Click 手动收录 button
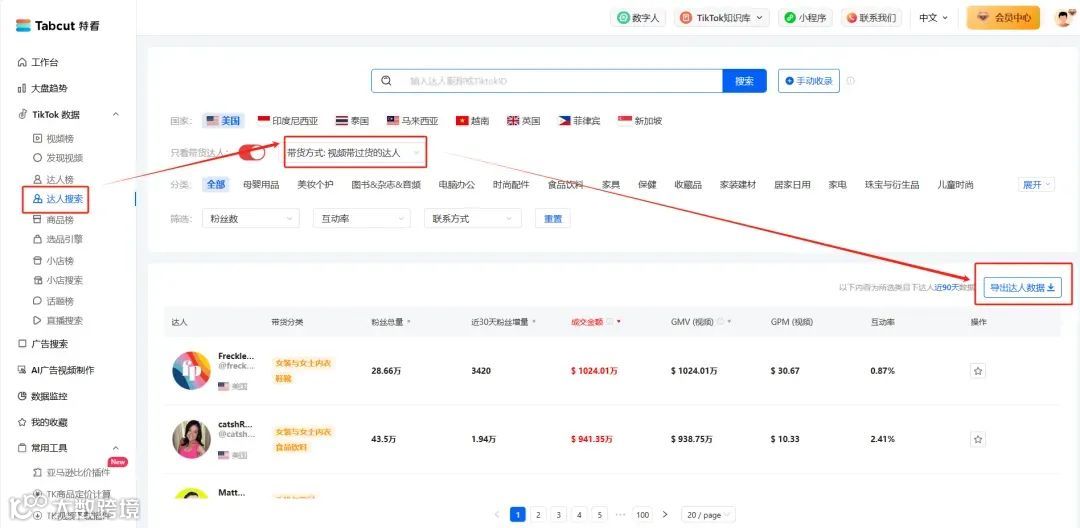1080x528 pixels. coord(809,81)
